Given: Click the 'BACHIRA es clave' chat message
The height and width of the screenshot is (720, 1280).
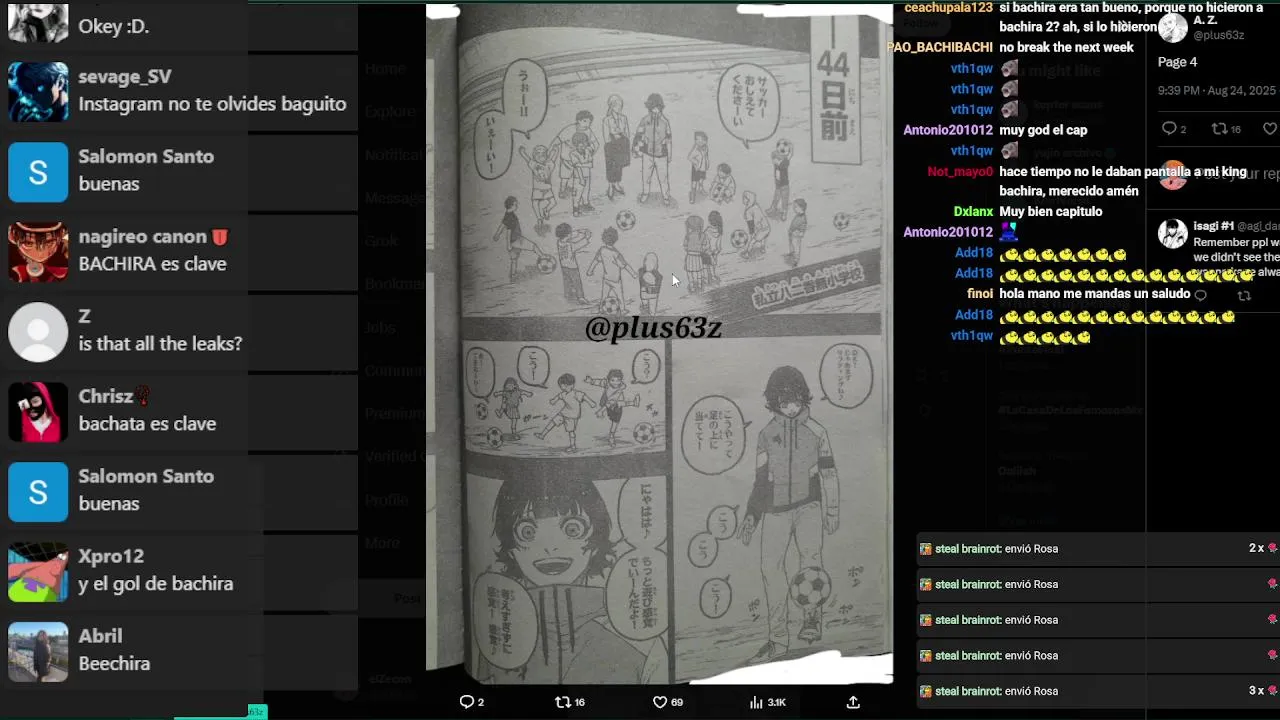Looking at the screenshot, I should click(152, 264).
